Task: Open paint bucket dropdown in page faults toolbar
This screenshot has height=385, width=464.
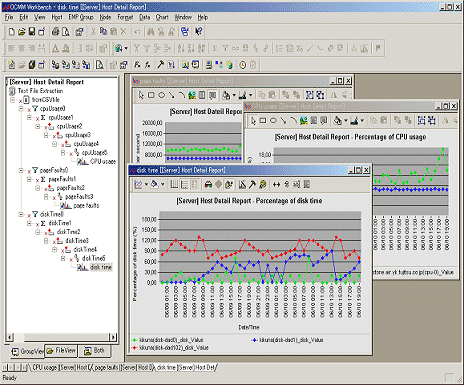Action: [x=234, y=95]
